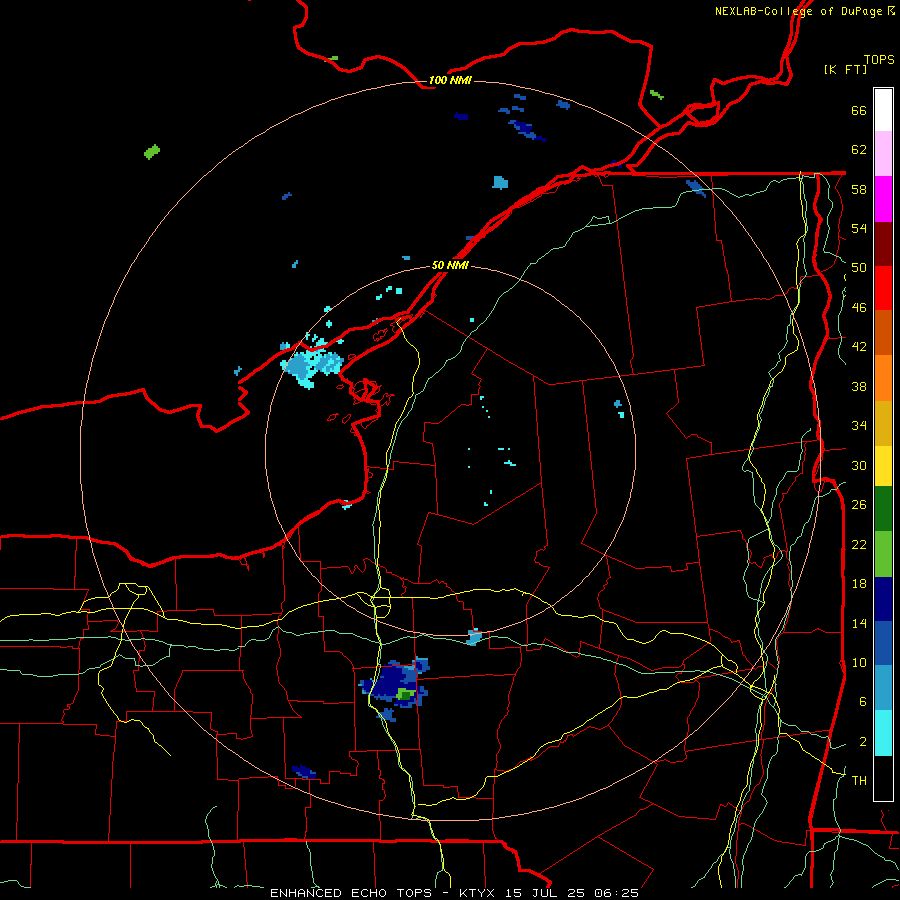Click the ENHANCED ECHO TOPS title text
Screen dimensions: 900x900
351,893
